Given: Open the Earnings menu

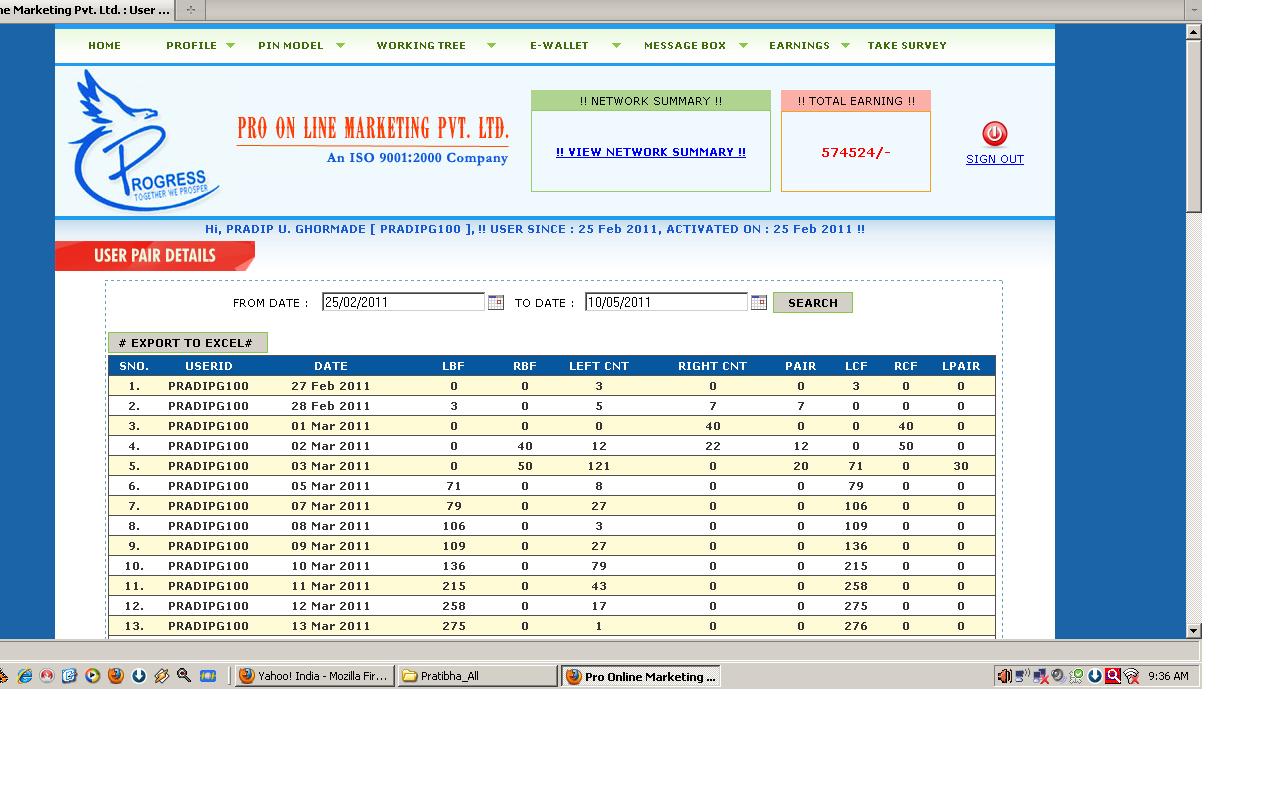Looking at the screenshot, I should [x=799, y=45].
